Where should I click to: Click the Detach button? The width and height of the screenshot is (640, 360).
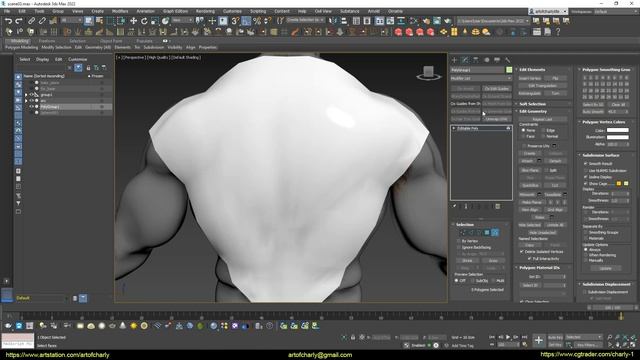click(x=555, y=161)
